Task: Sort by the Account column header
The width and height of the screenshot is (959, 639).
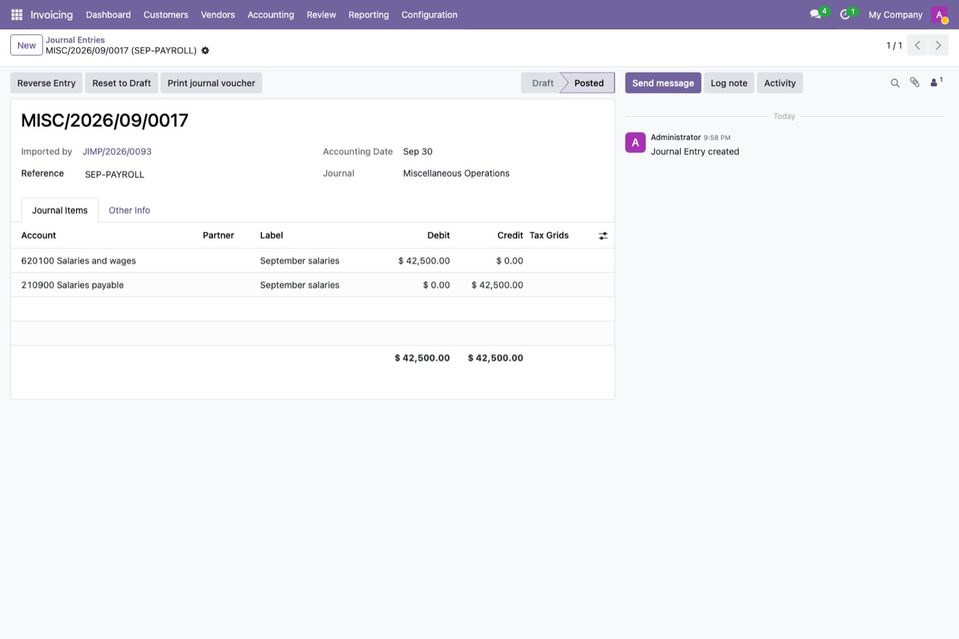Action: (x=39, y=235)
